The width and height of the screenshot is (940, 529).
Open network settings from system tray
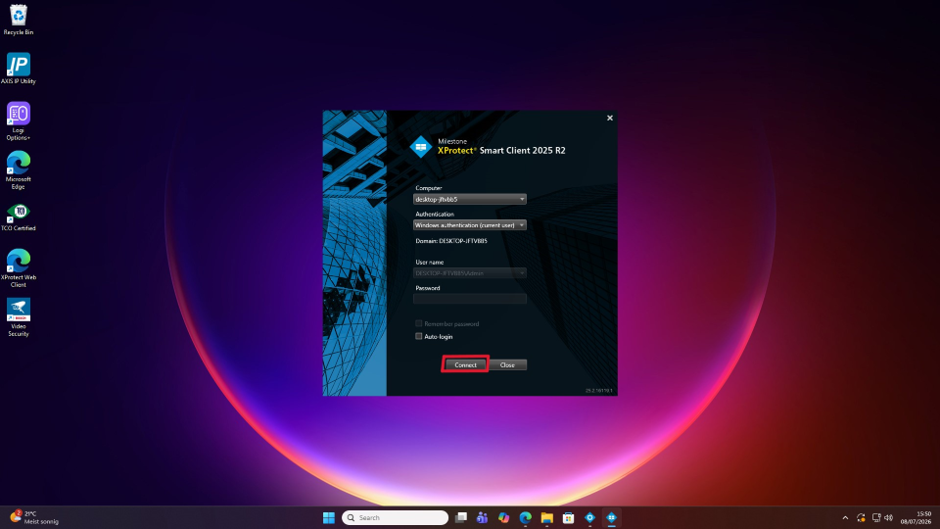(876, 518)
